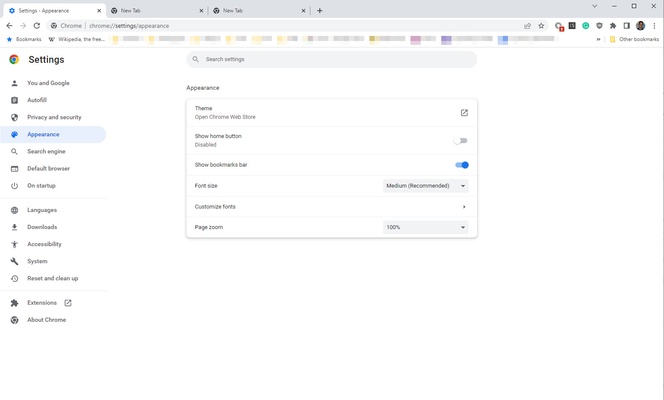
Task: Open the tab search dropdown arrow
Action: 595,6
